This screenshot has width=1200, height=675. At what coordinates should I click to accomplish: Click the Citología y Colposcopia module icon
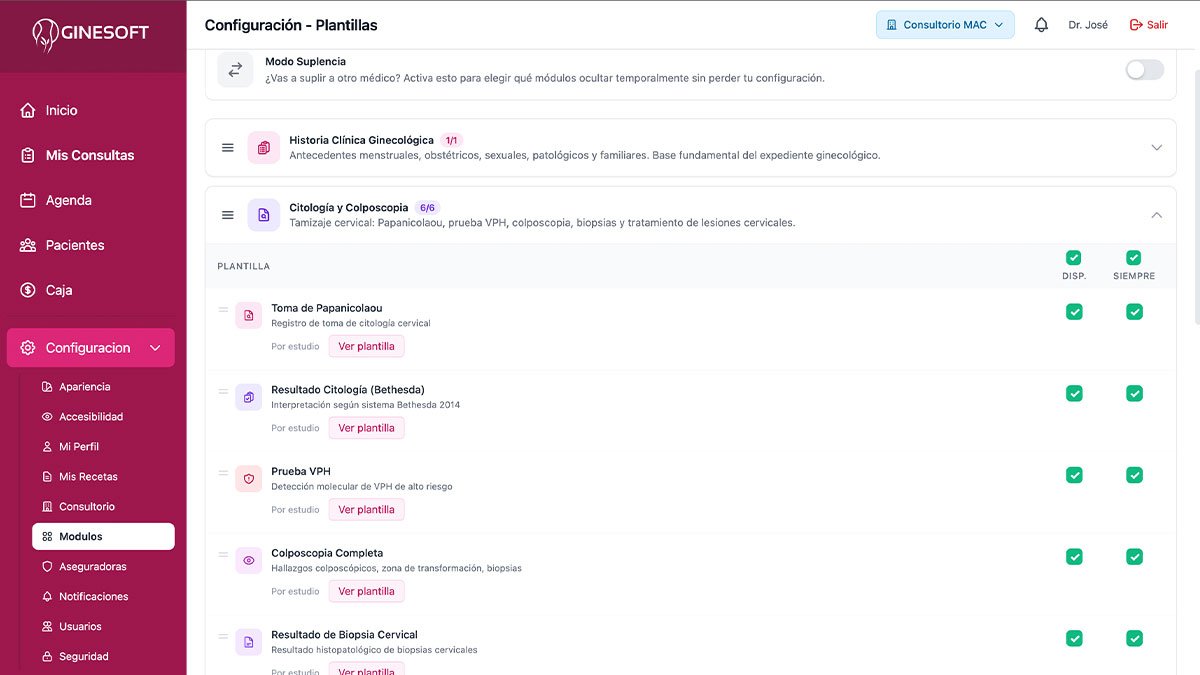(x=264, y=215)
